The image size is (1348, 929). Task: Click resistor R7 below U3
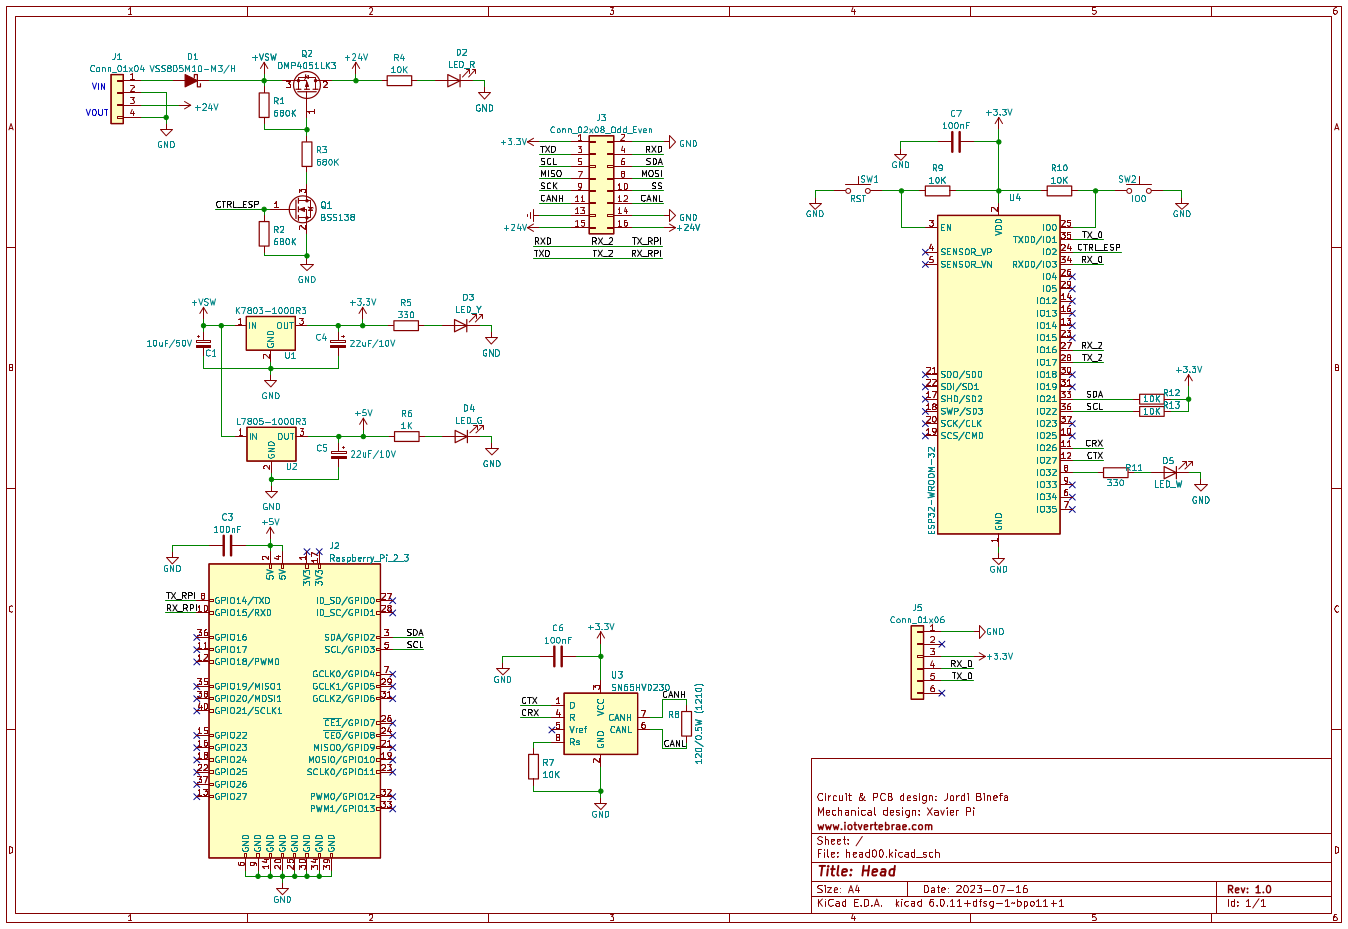coord(533,767)
